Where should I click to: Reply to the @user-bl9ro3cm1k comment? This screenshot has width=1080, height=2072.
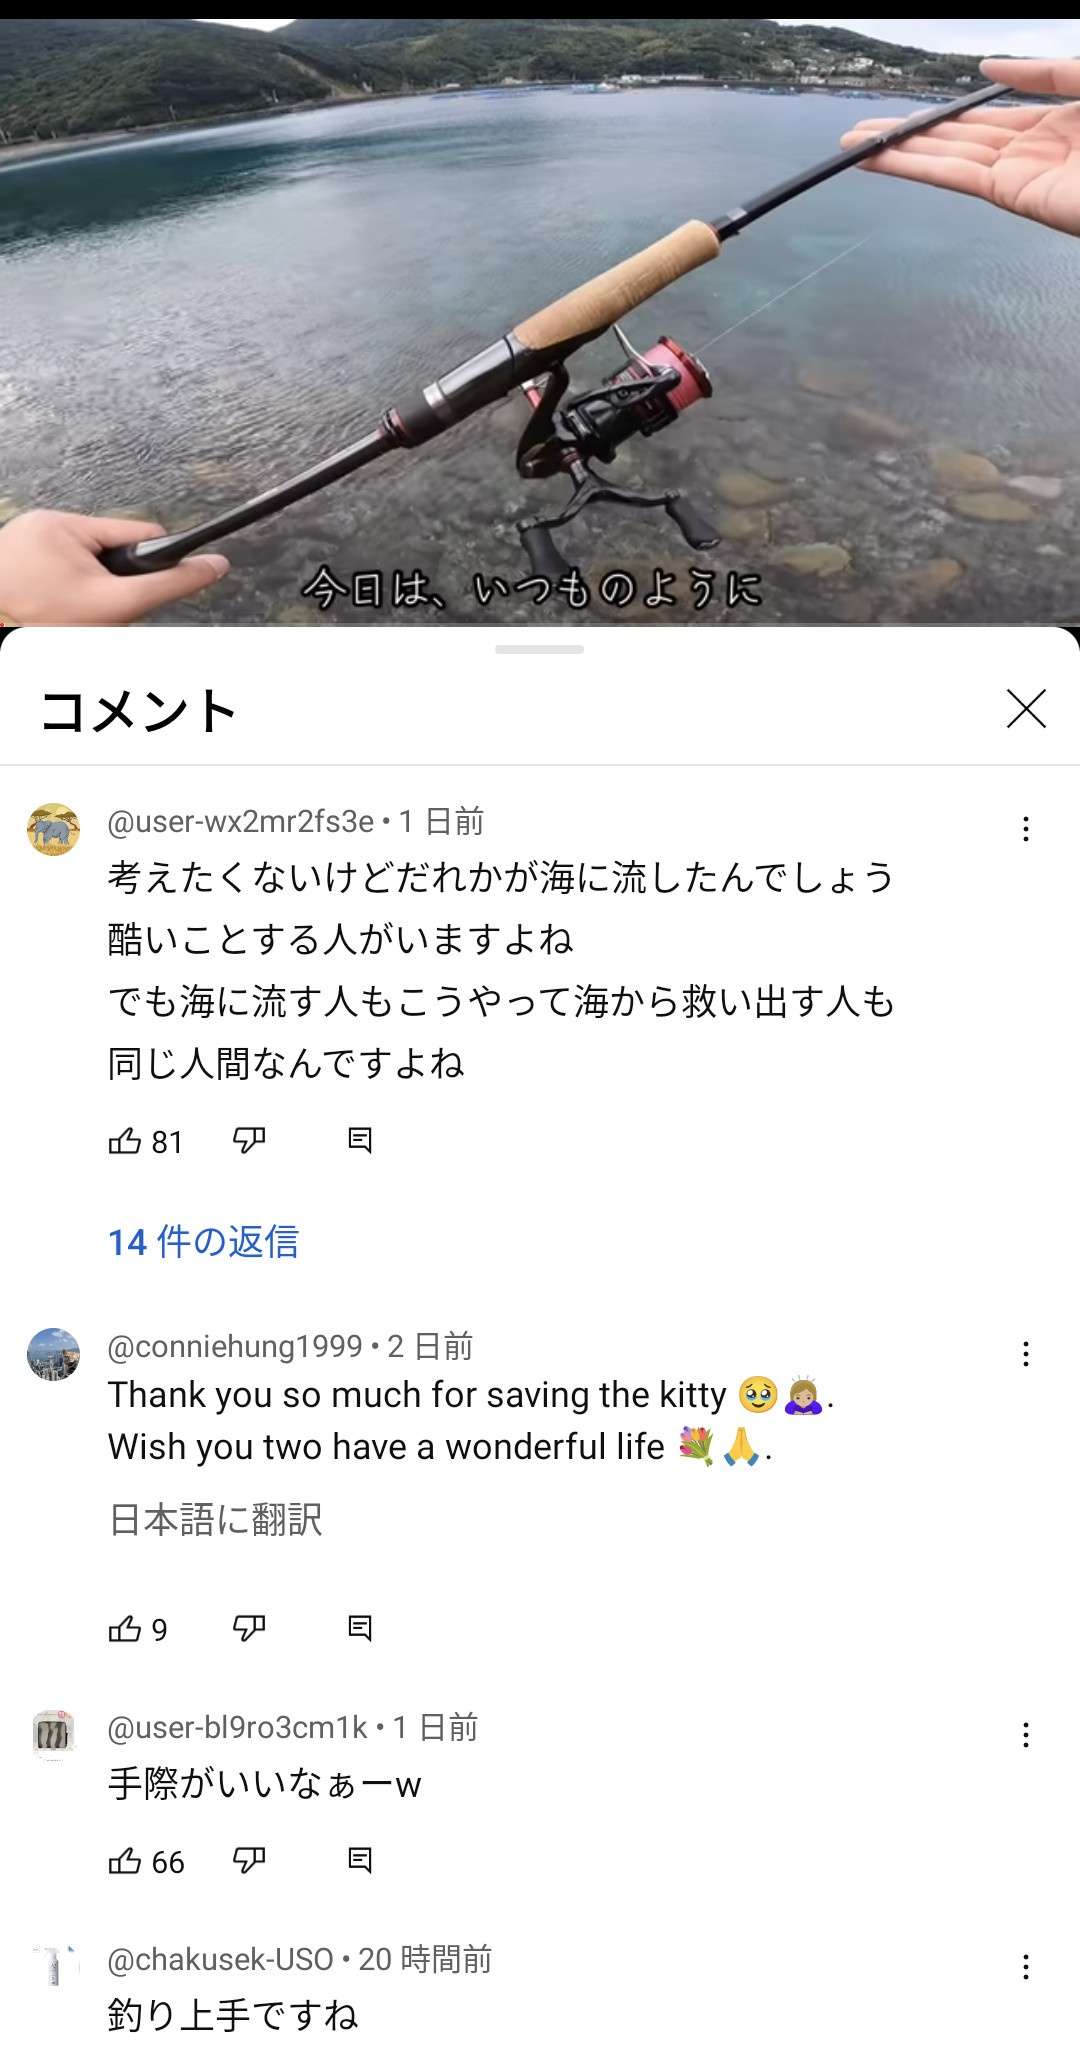point(360,1861)
